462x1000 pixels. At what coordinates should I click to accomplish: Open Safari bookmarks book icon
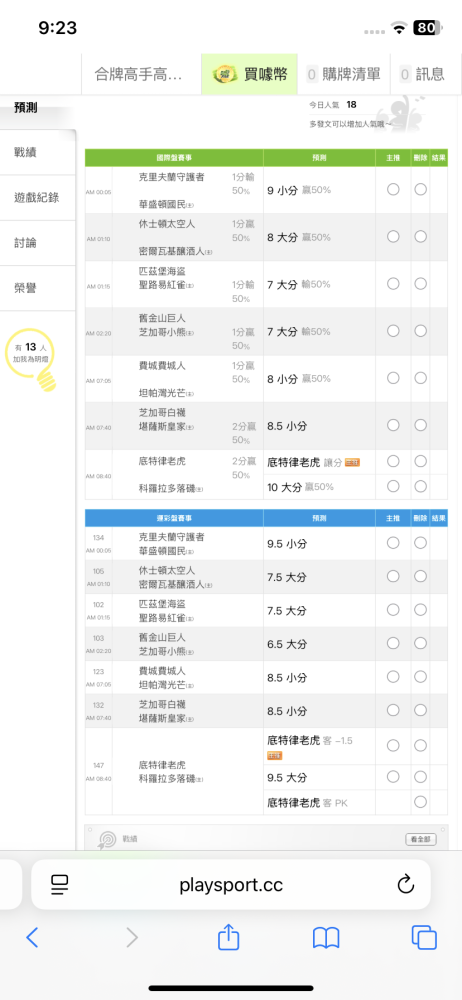[326, 938]
